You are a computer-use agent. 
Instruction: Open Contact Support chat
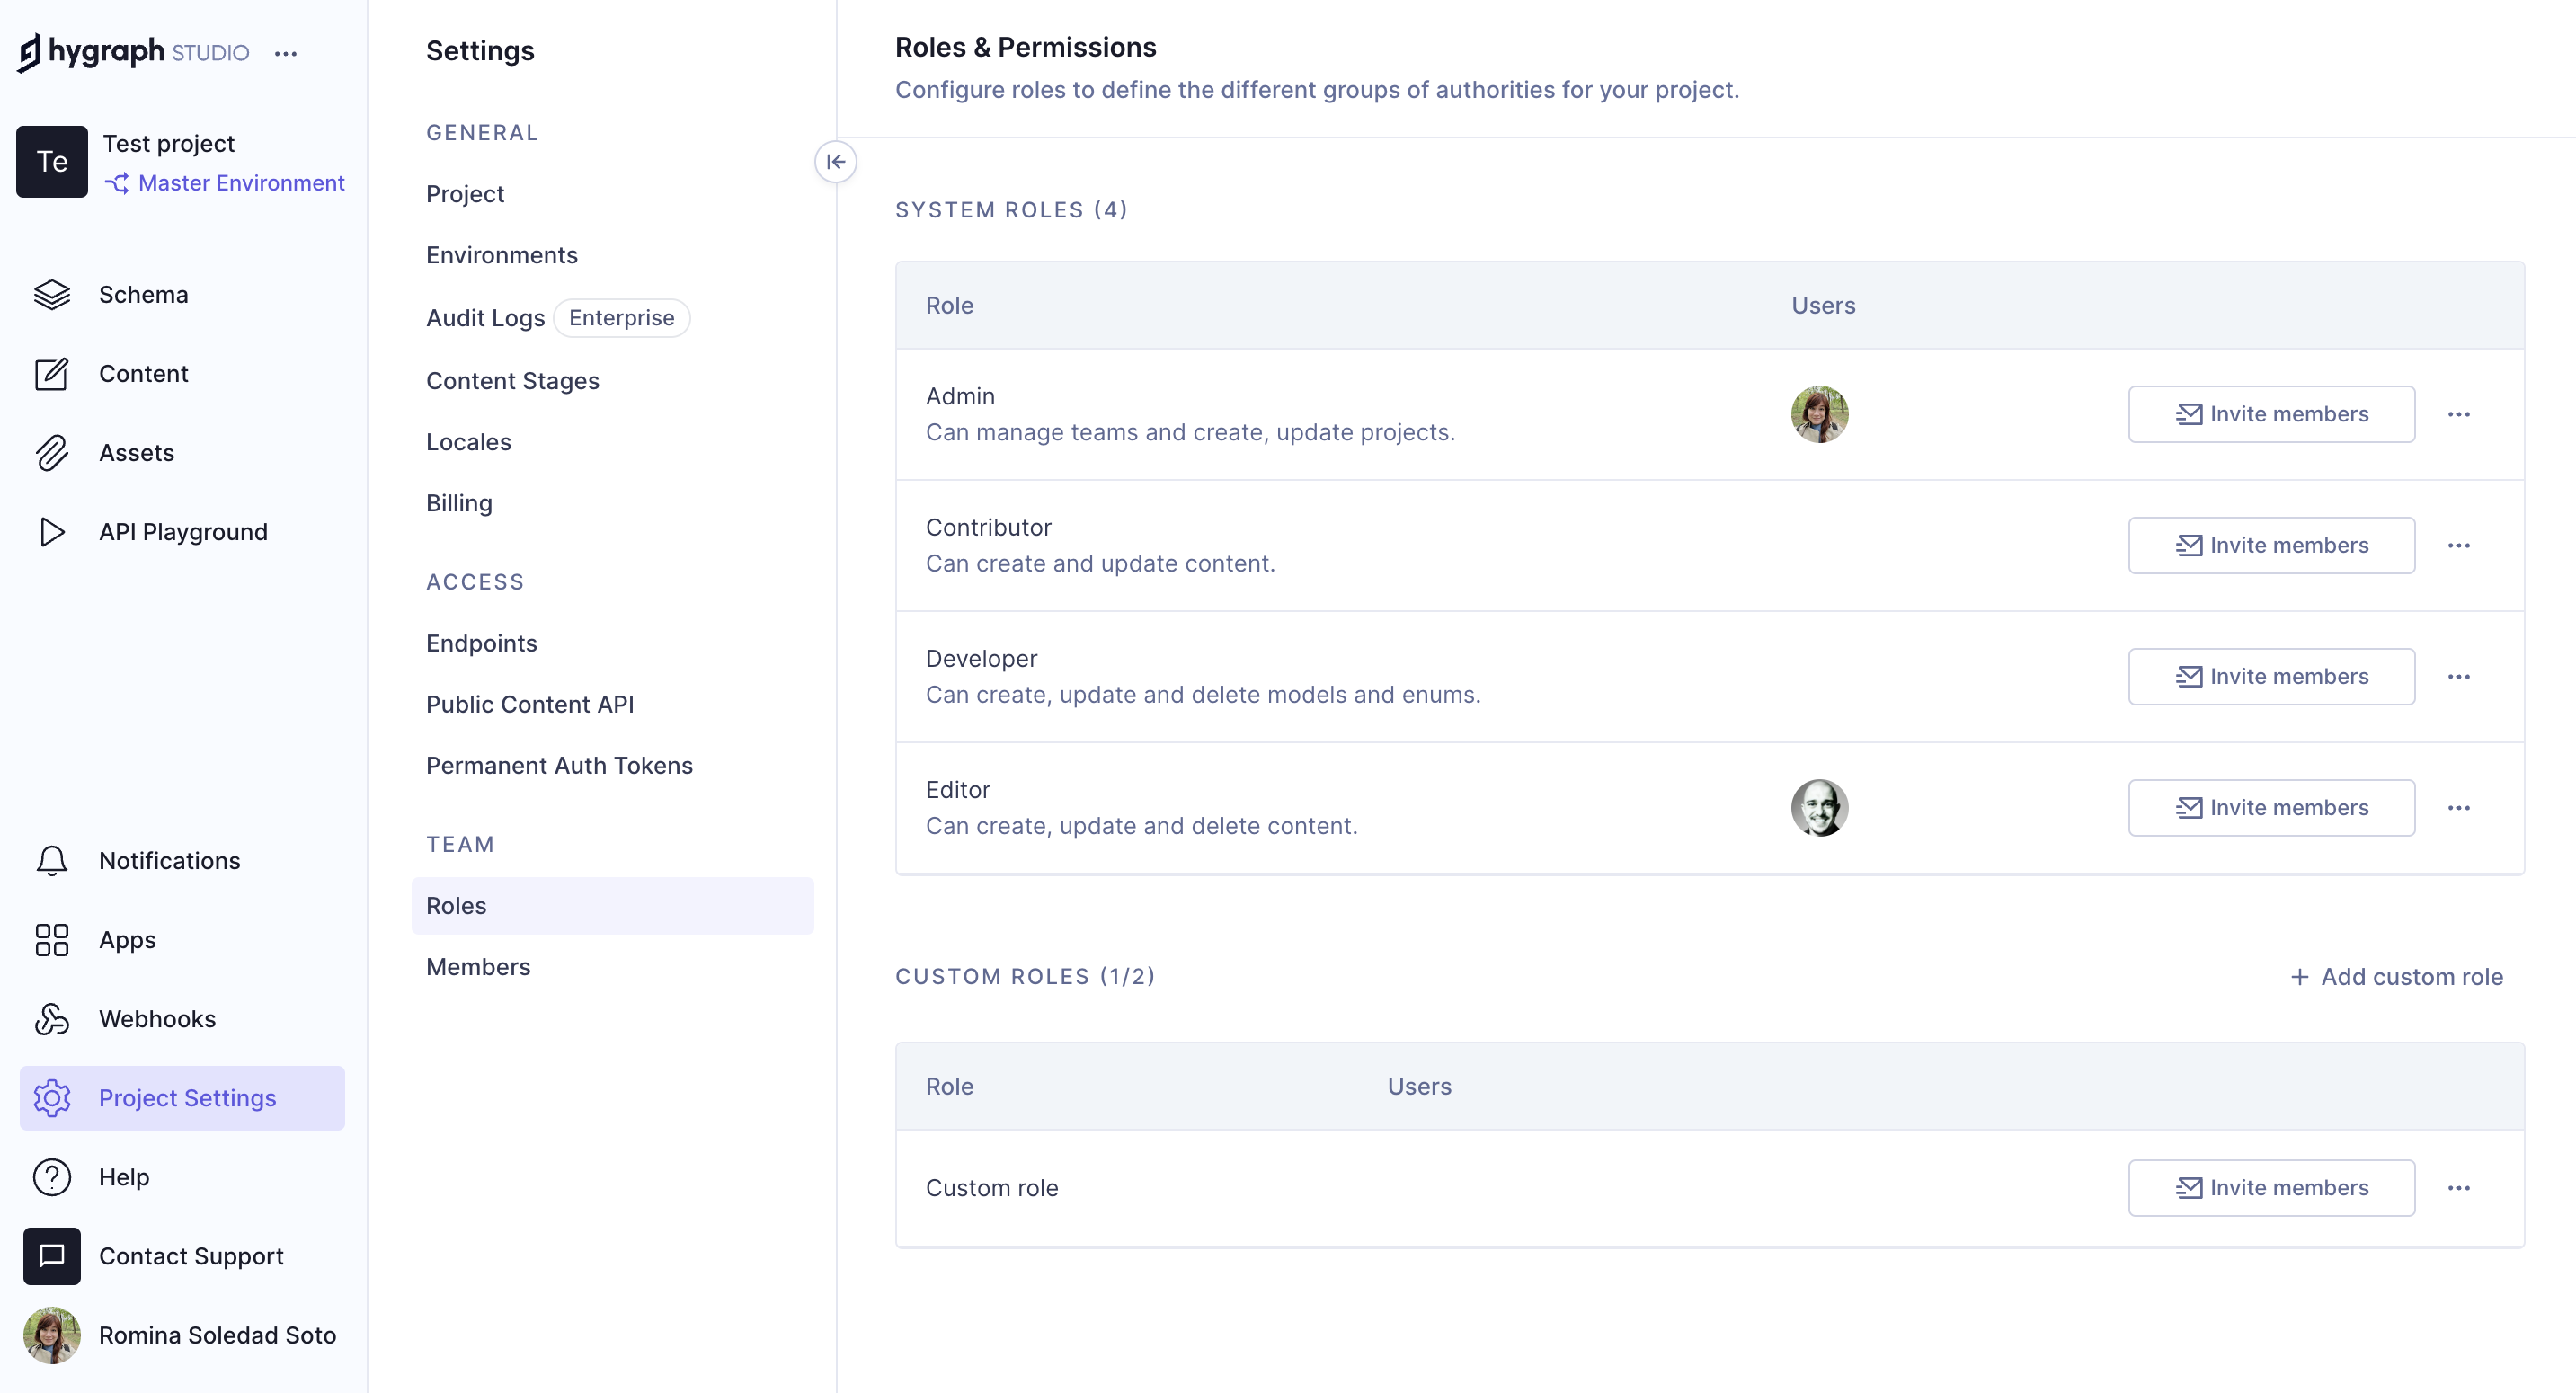[191, 1256]
